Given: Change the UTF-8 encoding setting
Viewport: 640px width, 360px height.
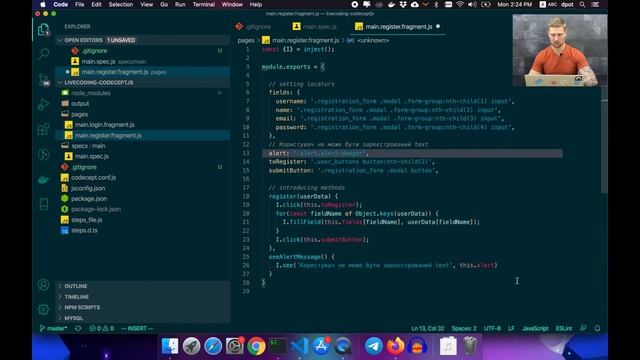Looking at the screenshot, I should click(492, 328).
